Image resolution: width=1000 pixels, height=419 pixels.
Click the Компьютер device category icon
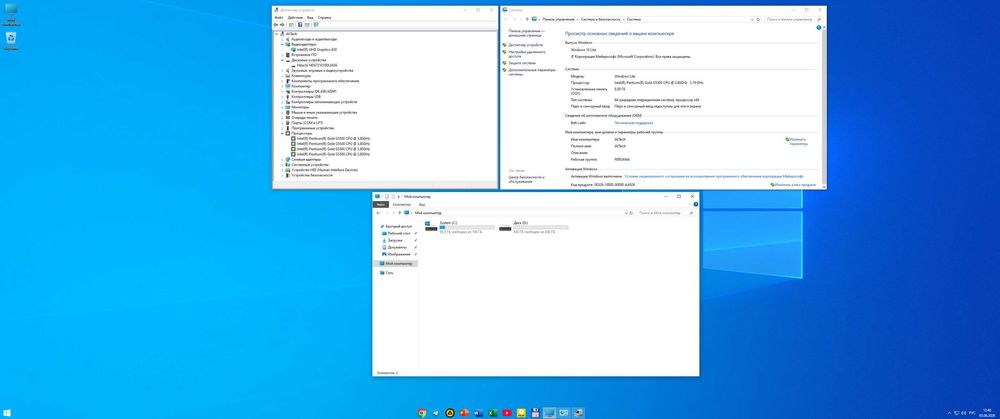click(x=288, y=86)
